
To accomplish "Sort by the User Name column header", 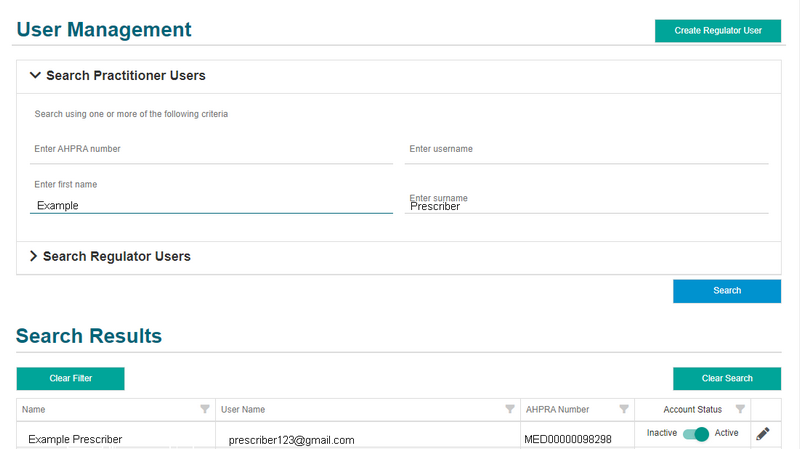I will tap(243, 410).
